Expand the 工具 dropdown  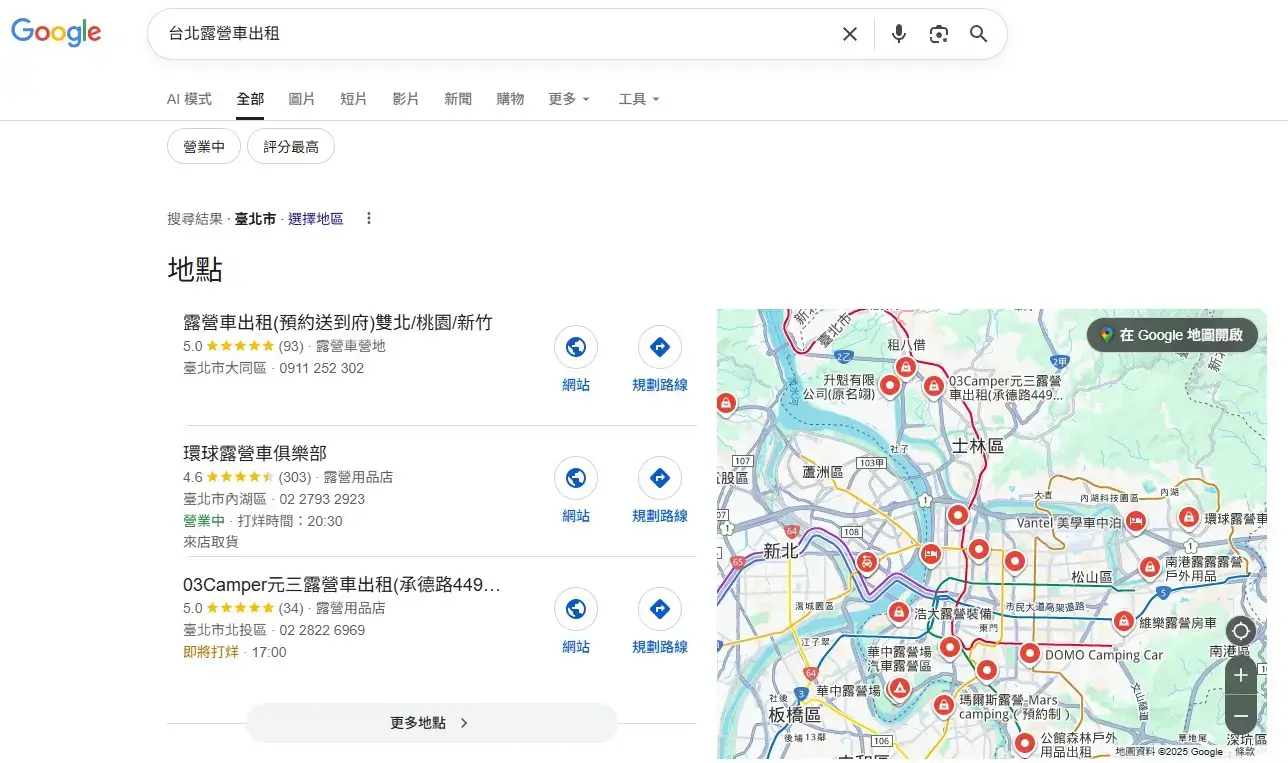click(639, 99)
